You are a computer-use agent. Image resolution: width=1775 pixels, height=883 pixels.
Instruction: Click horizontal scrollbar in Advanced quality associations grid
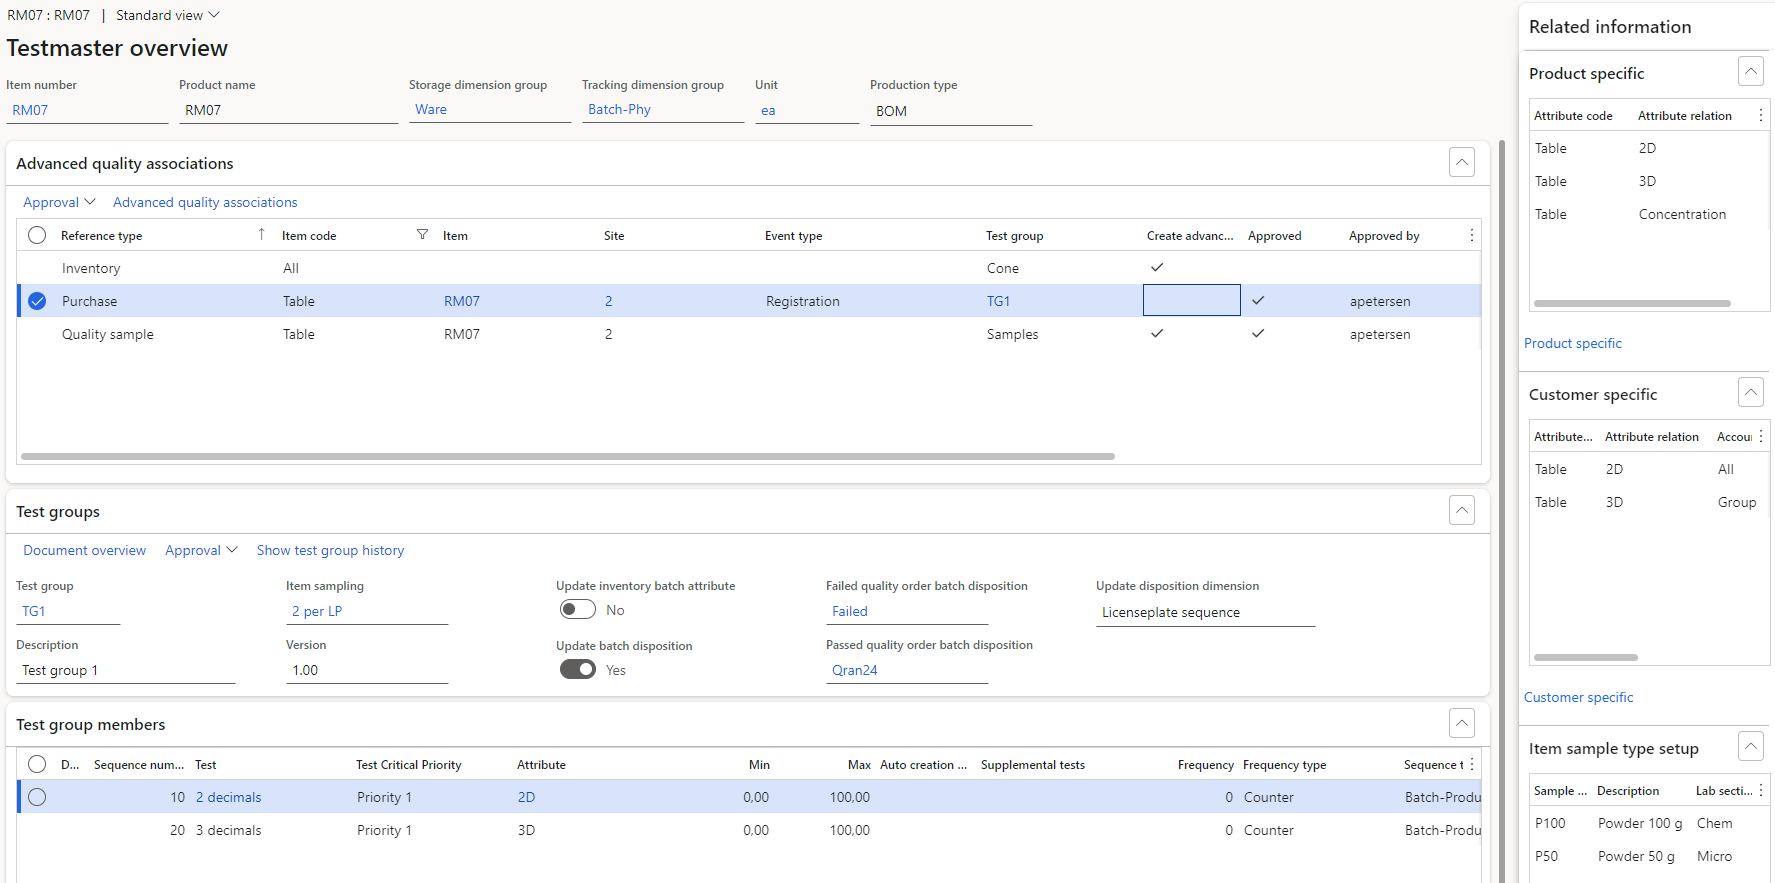(x=567, y=456)
